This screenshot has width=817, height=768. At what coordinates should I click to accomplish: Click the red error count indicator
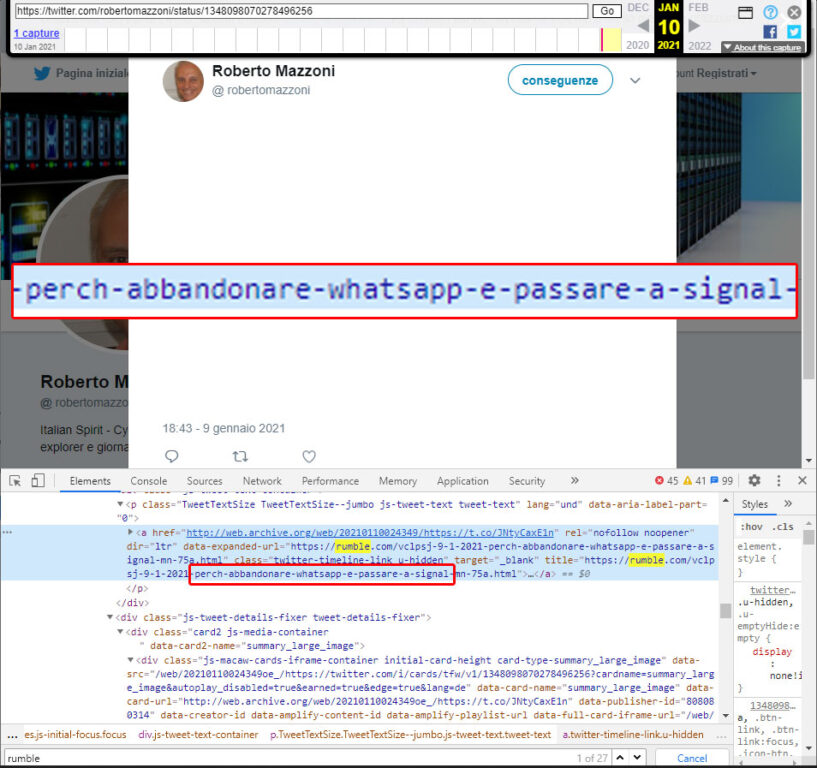(x=666, y=480)
